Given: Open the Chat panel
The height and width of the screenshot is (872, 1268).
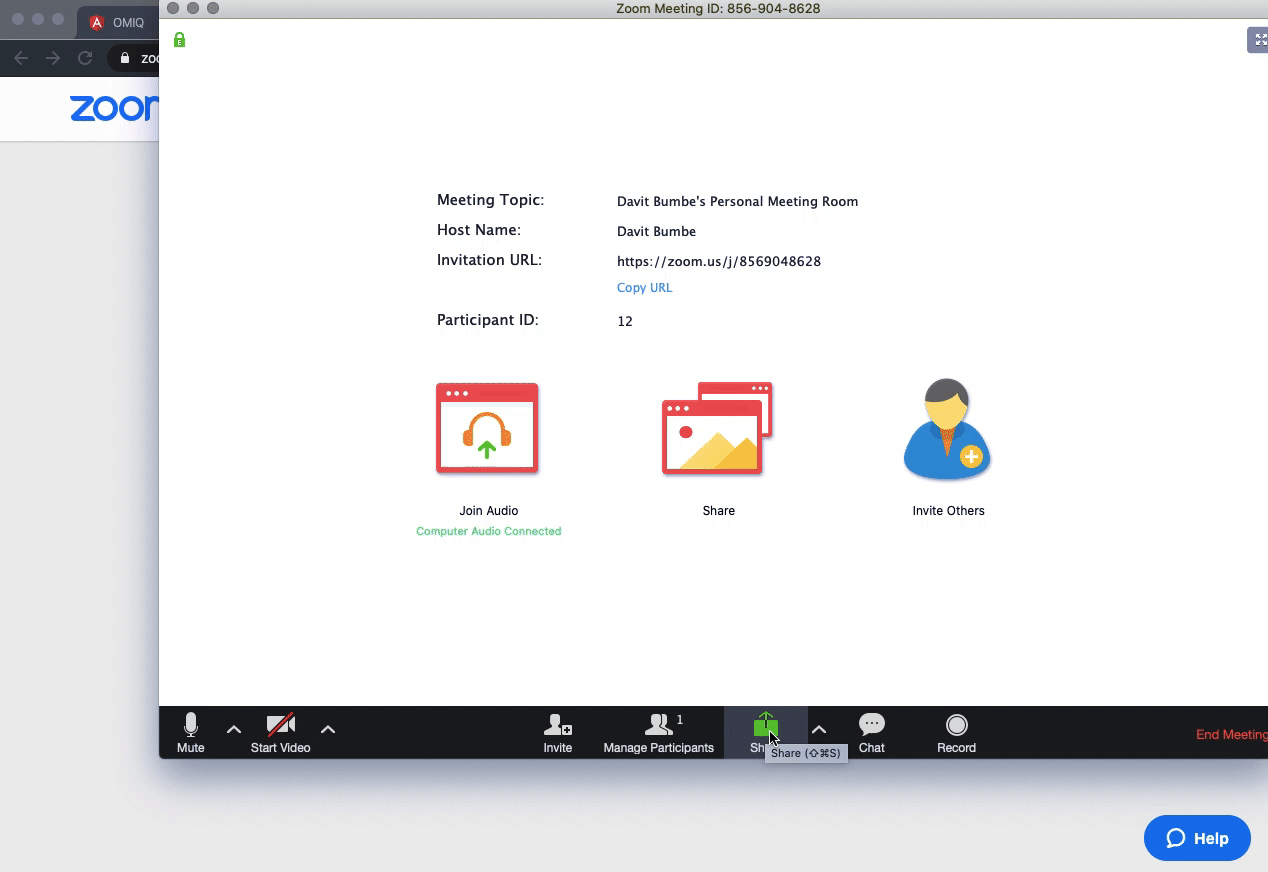Looking at the screenshot, I should [872, 733].
